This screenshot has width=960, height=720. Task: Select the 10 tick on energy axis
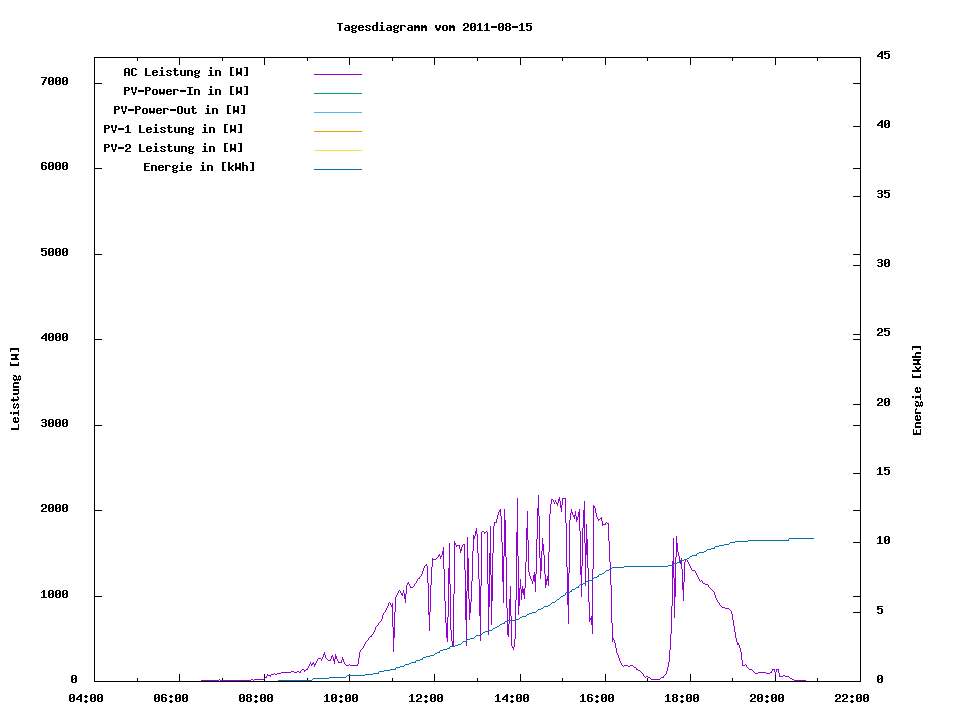tap(883, 541)
